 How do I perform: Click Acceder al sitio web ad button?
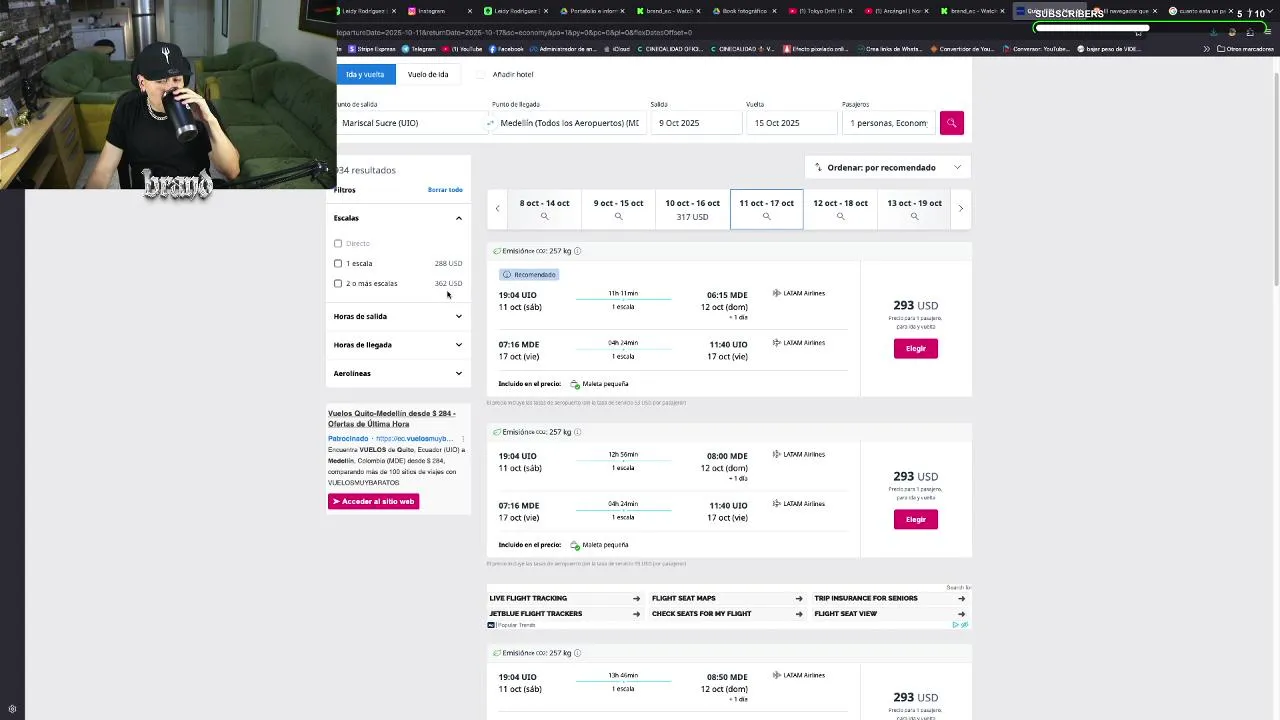tap(373, 501)
